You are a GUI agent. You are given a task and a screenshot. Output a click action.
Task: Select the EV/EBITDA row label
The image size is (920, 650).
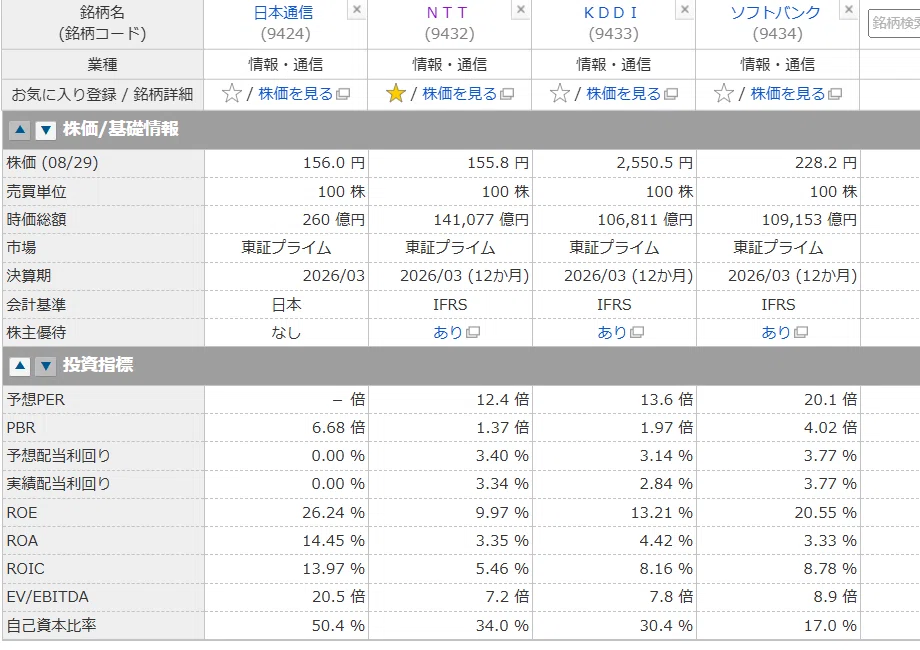[48, 597]
